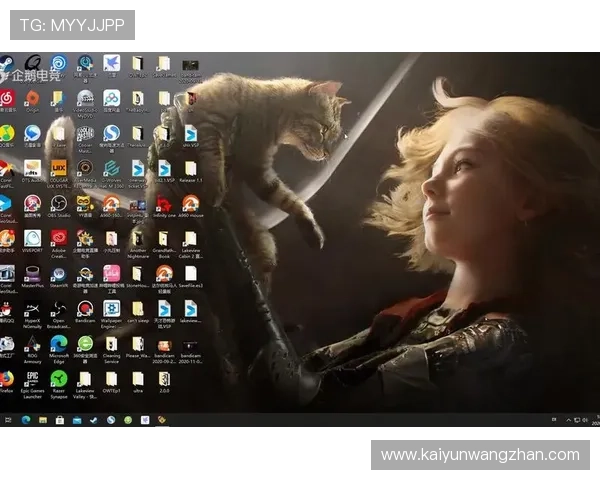Open the Epic Games Launcher shortcut

point(32,379)
